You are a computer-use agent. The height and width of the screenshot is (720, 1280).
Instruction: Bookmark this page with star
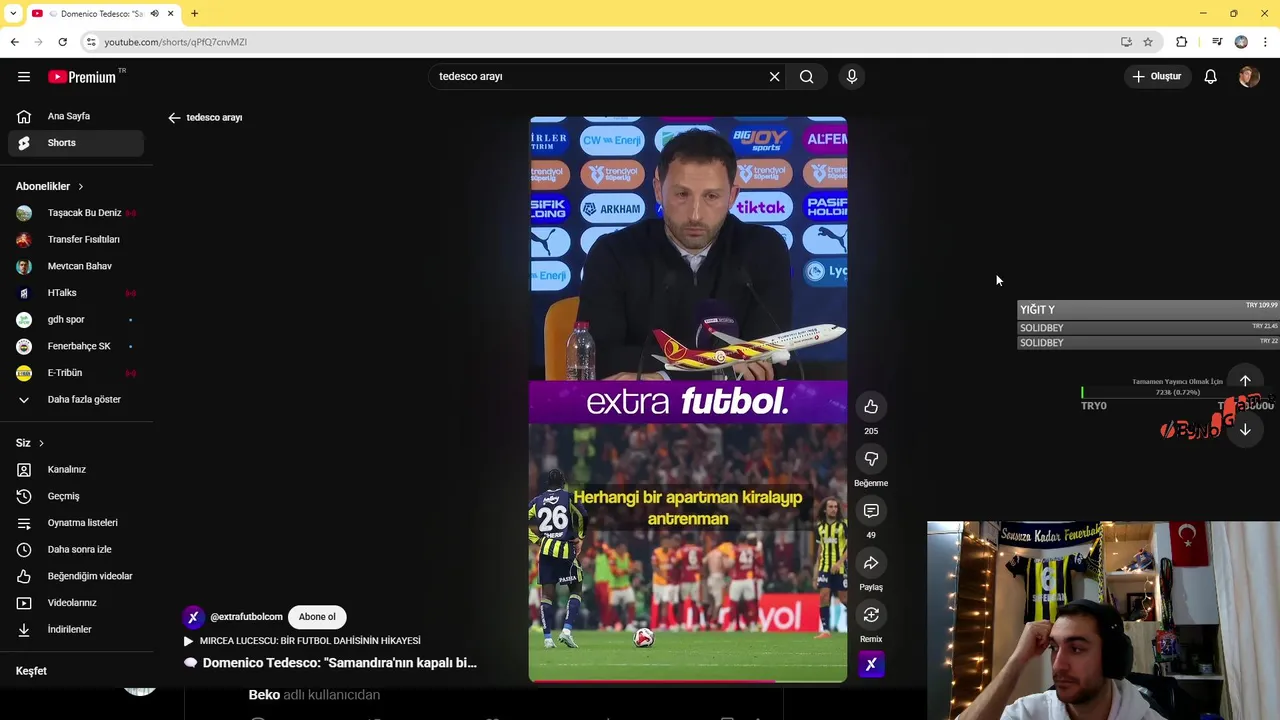point(1148,42)
